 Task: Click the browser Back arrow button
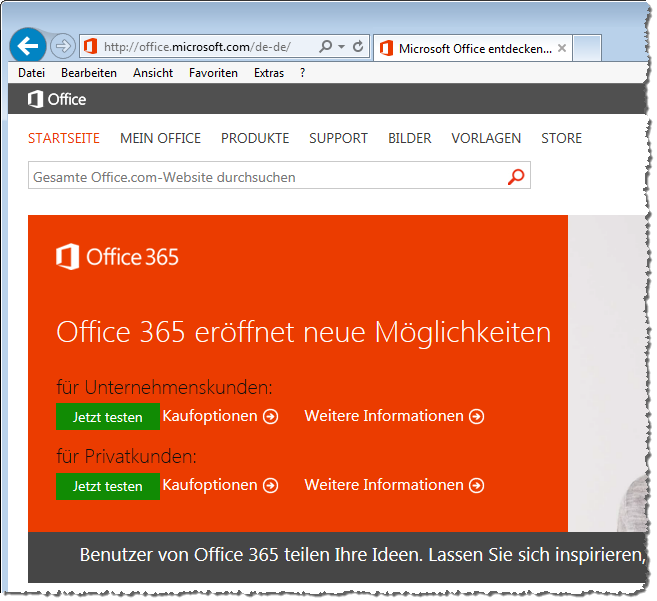click(28, 45)
